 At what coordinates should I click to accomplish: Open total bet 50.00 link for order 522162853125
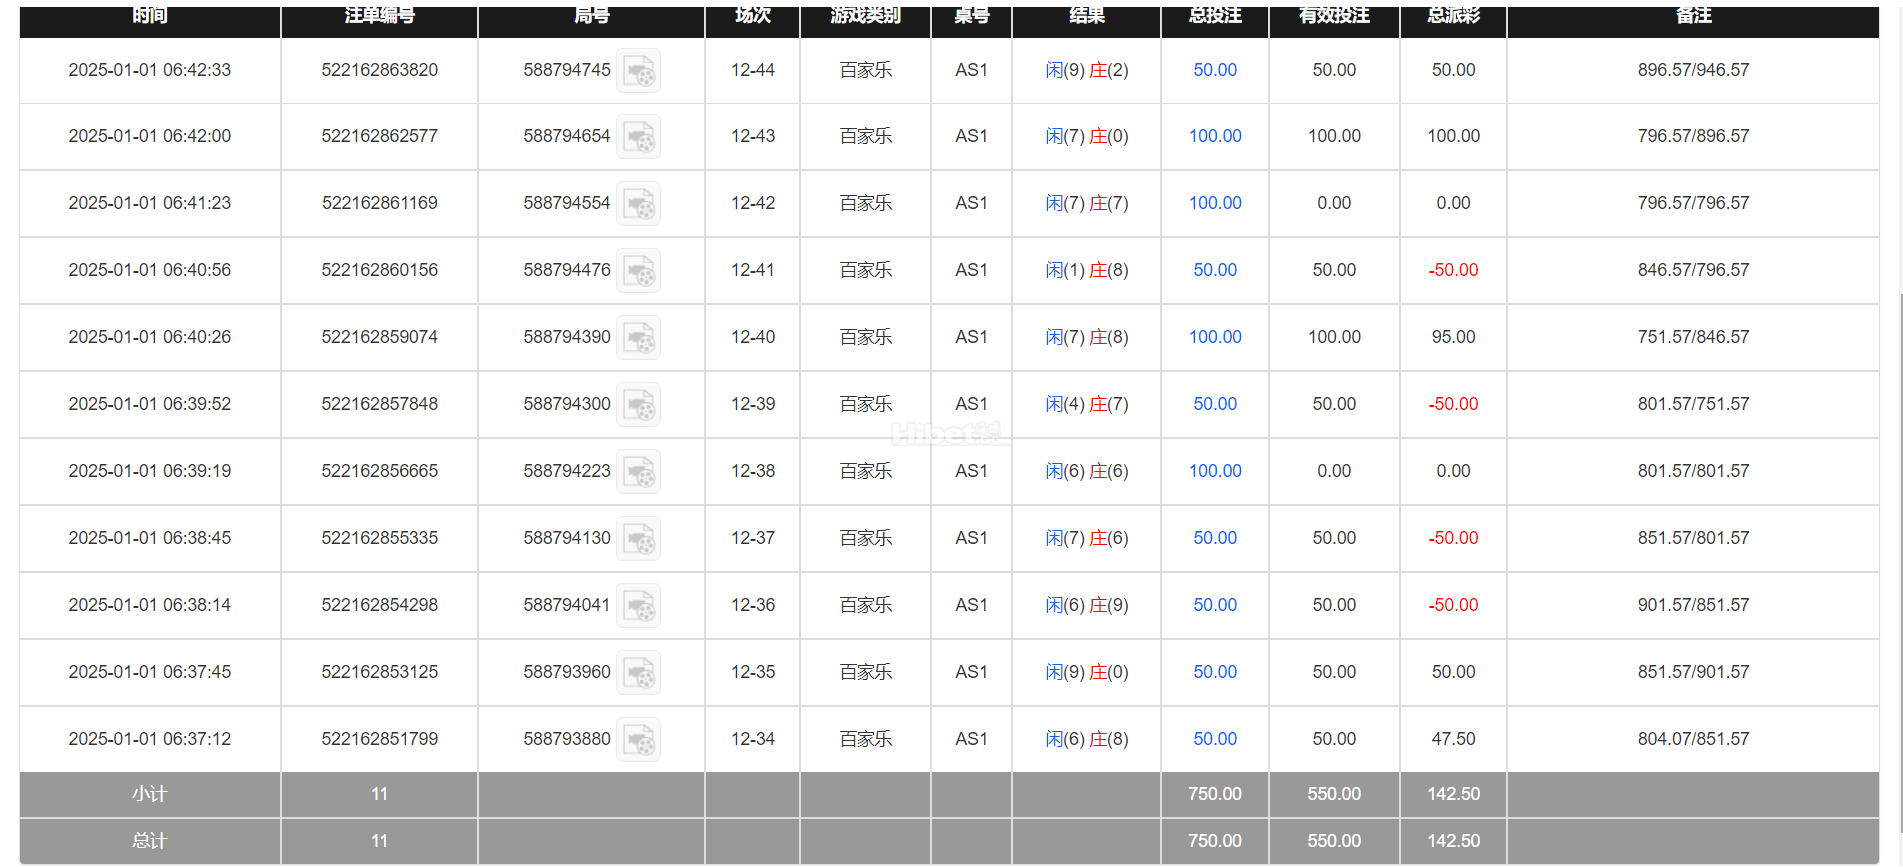1215,672
